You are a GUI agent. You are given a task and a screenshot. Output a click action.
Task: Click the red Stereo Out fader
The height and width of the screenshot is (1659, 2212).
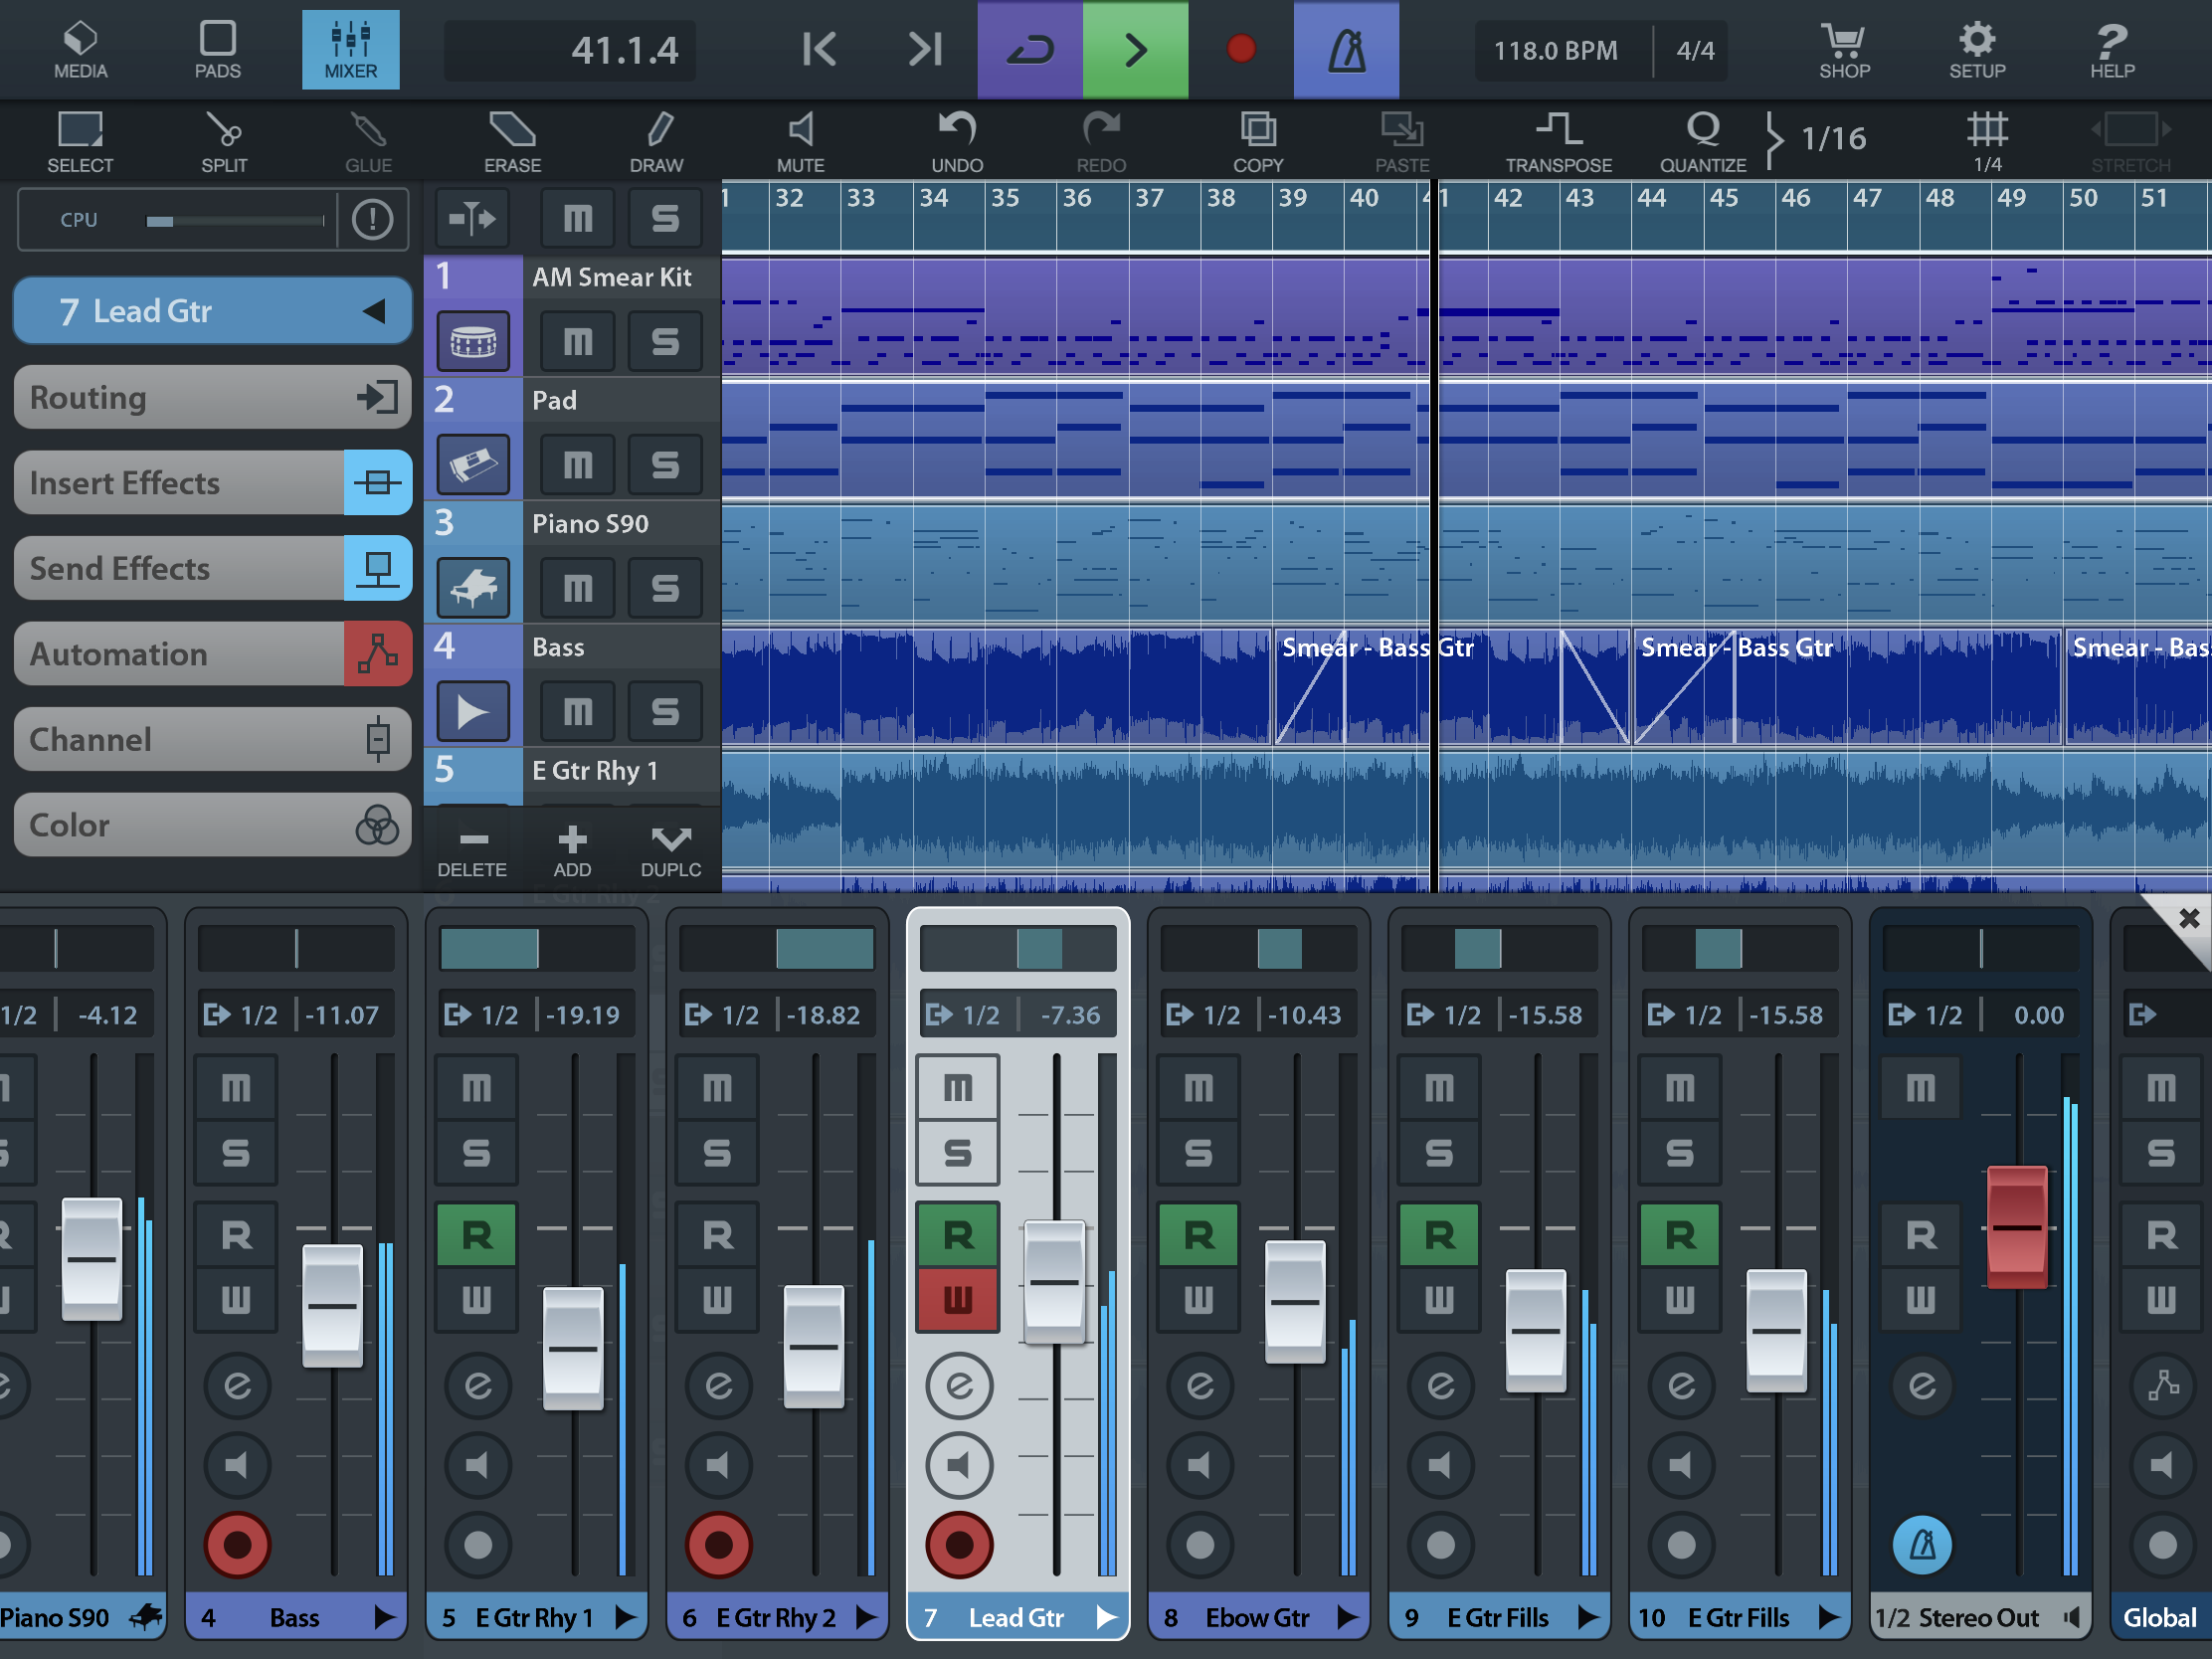pos(2016,1226)
